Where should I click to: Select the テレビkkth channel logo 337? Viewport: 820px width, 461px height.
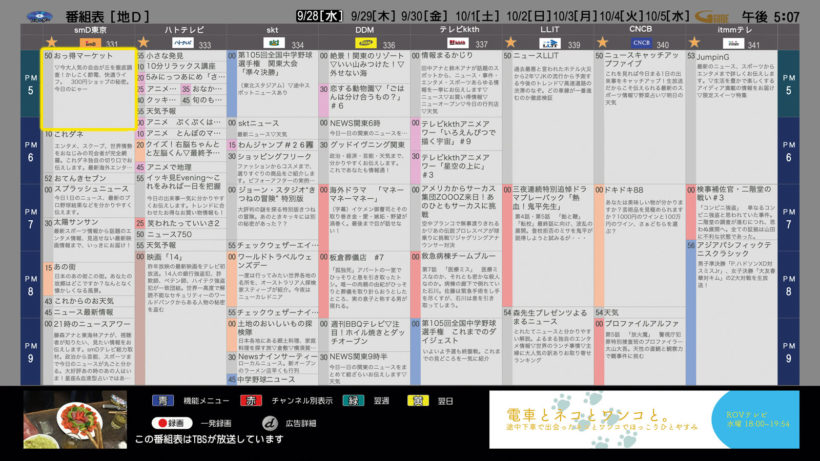(x=458, y=43)
